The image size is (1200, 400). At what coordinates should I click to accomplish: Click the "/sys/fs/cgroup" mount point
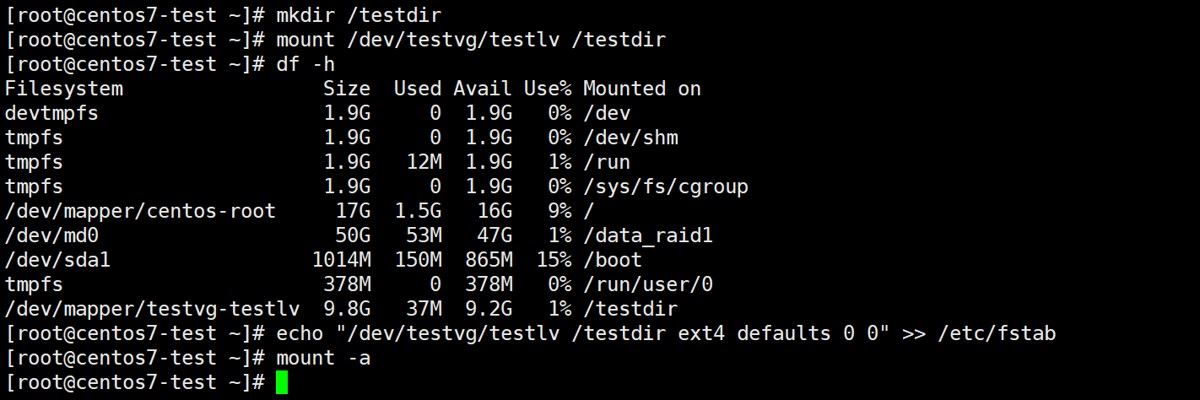pos(666,187)
